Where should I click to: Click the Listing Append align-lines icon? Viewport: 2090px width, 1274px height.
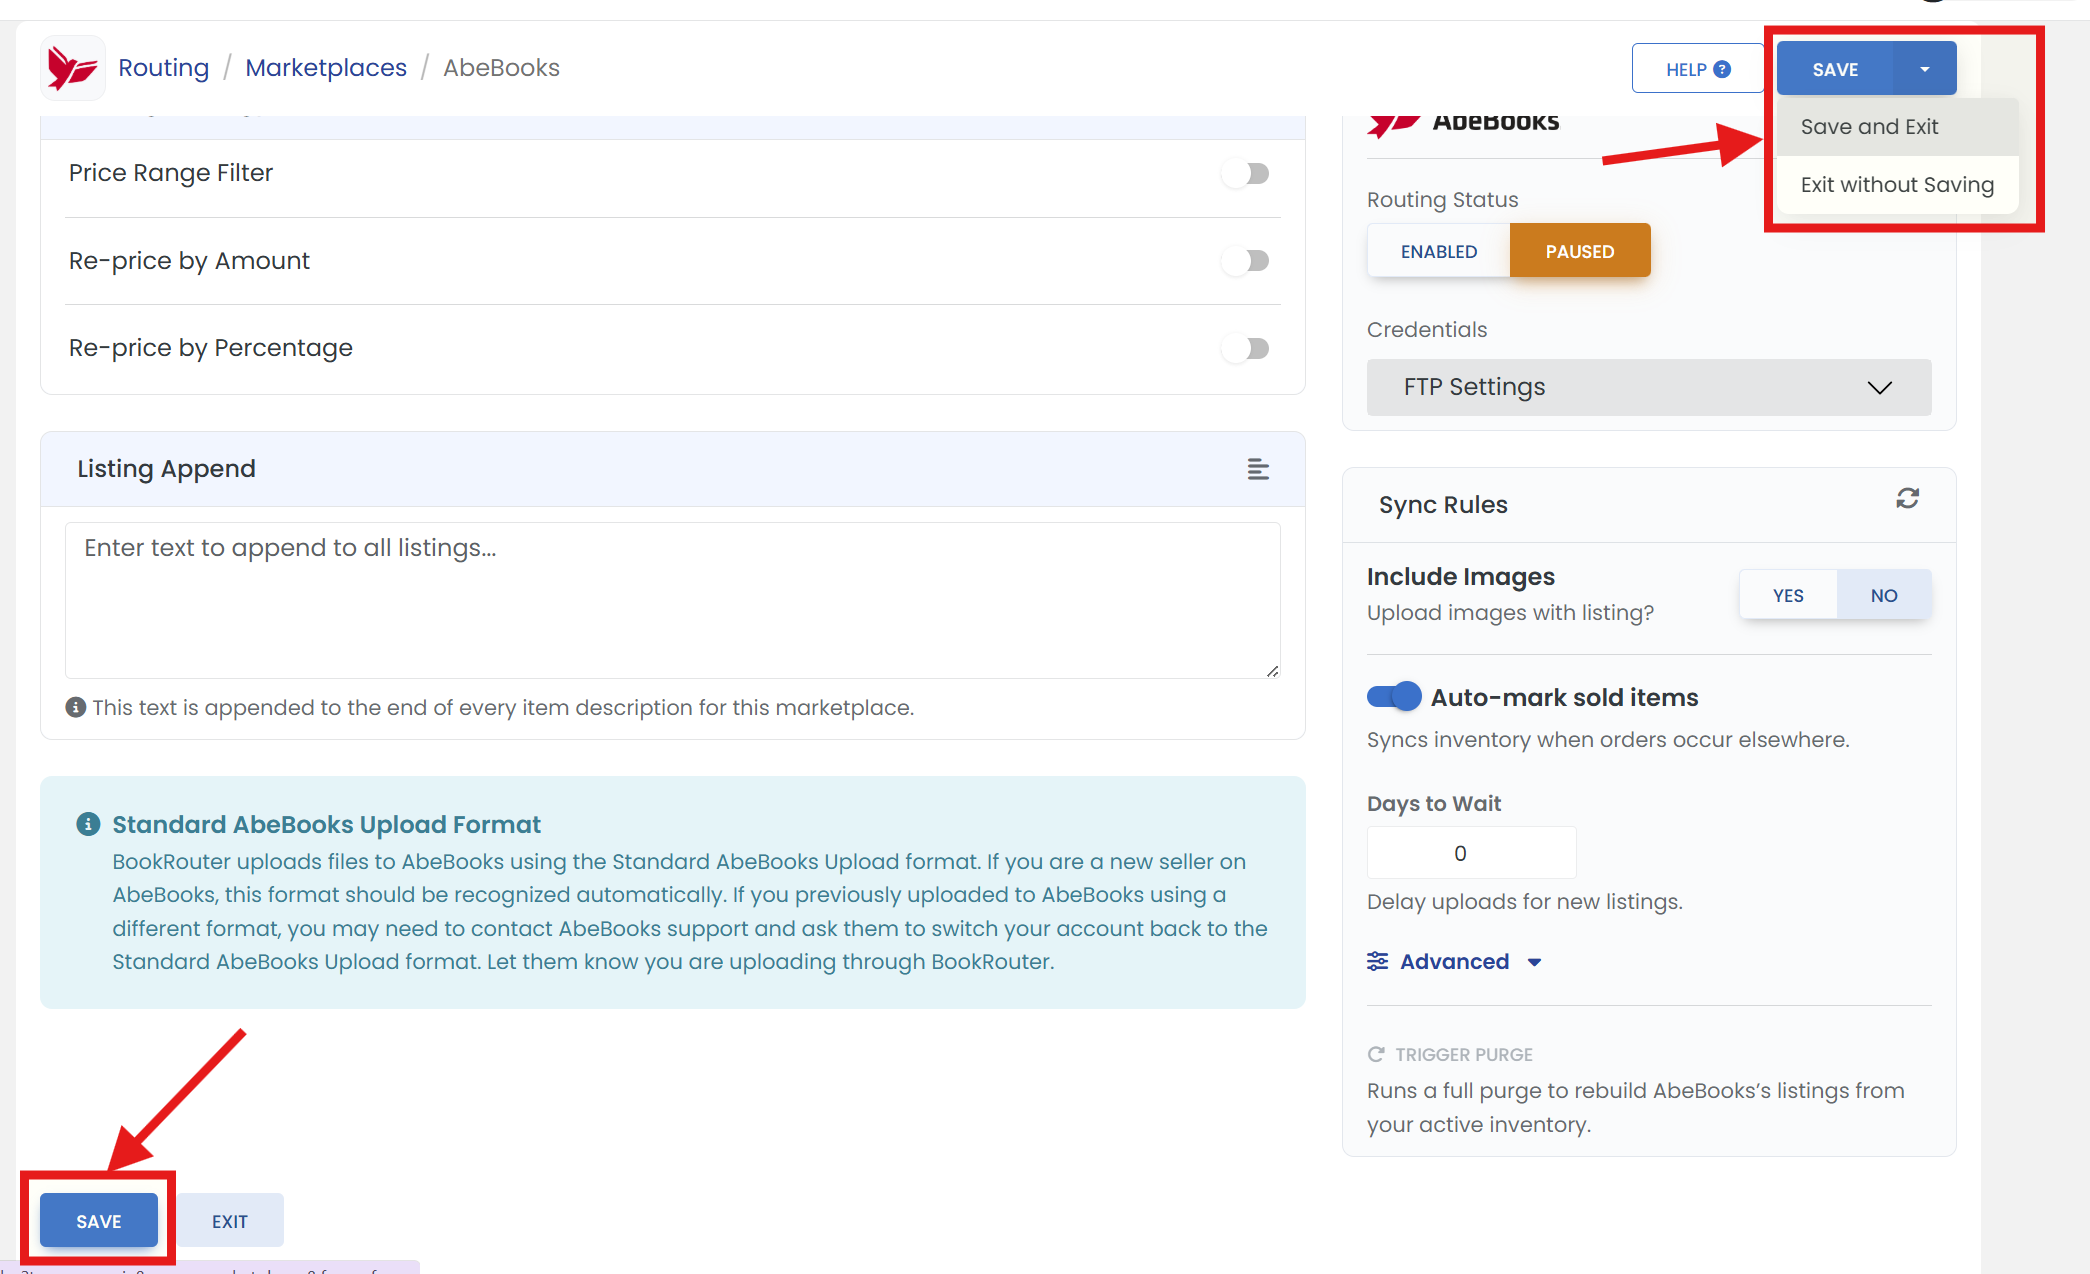tap(1258, 469)
